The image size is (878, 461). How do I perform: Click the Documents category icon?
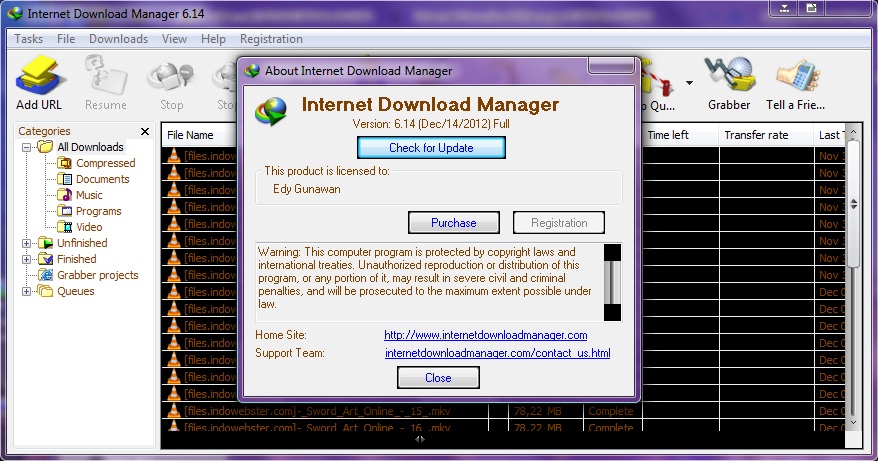(66, 179)
